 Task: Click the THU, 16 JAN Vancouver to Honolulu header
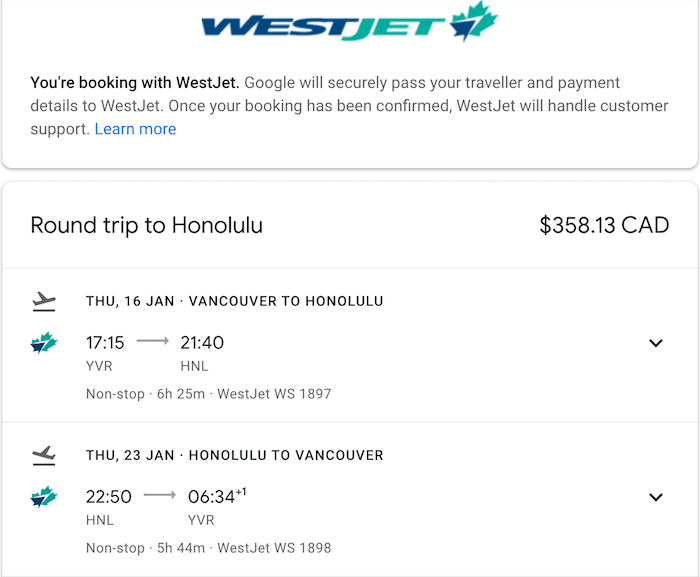tap(234, 301)
